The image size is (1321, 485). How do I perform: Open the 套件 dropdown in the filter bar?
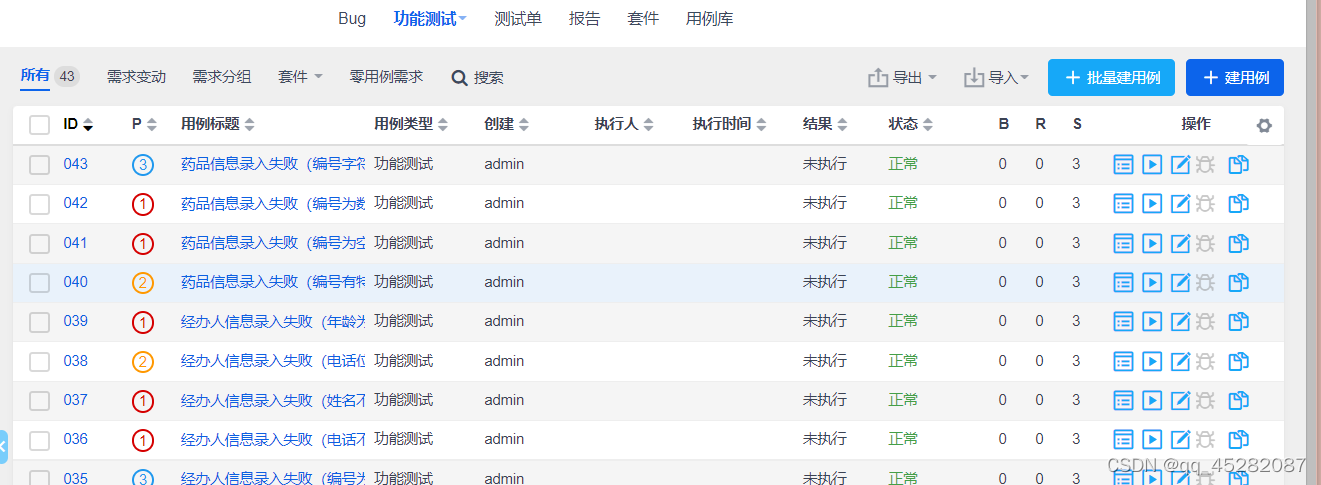click(300, 76)
